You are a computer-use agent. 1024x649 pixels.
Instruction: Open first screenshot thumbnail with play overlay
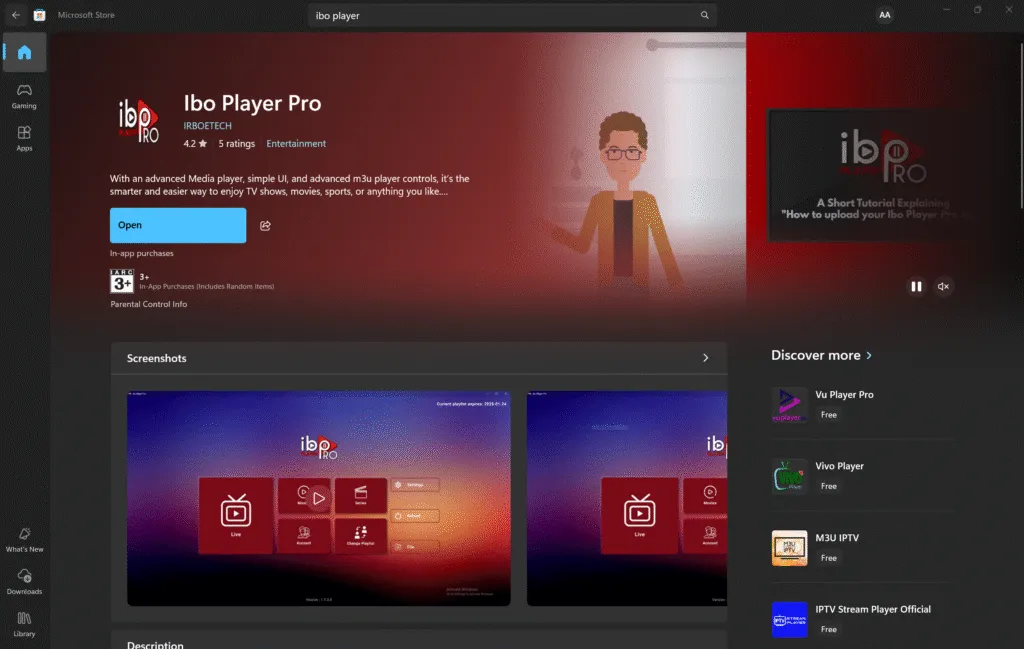(319, 498)
